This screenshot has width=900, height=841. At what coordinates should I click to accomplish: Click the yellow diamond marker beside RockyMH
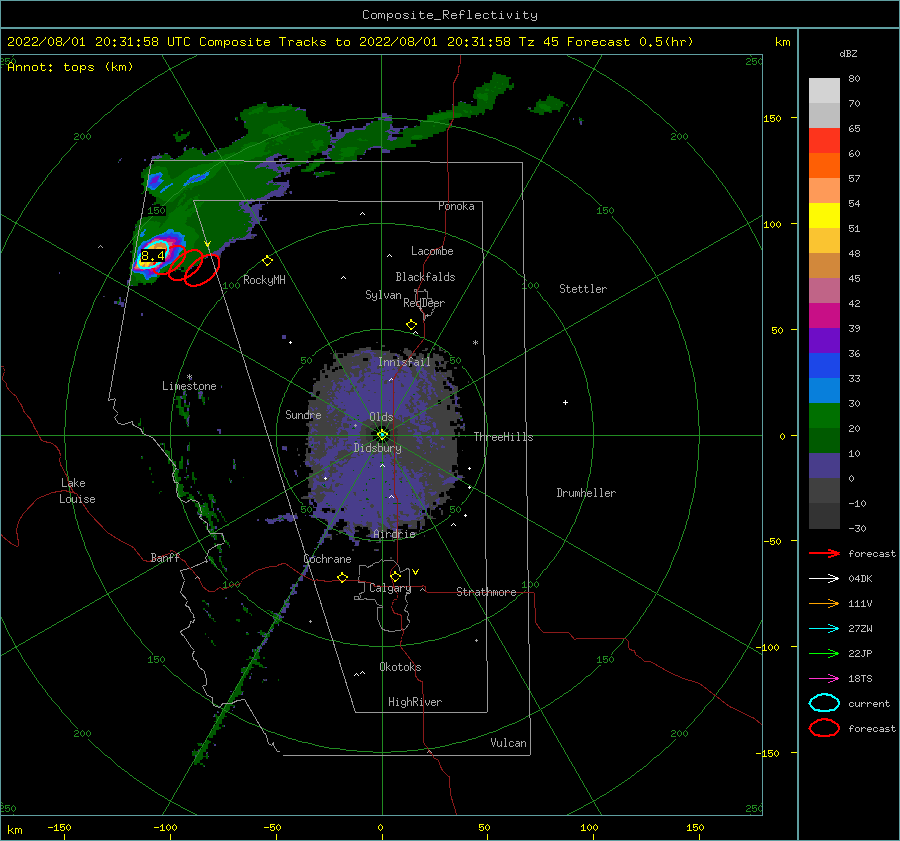coord(267,261)
